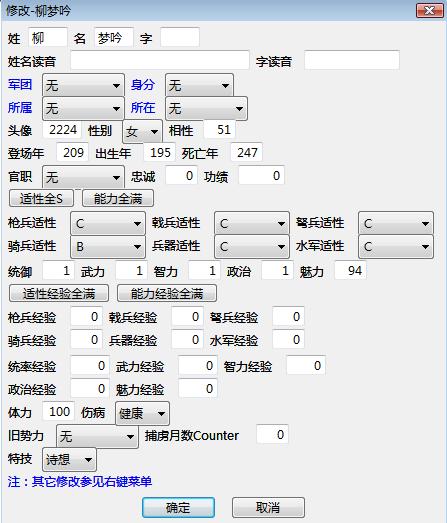The height and width of the screenshot is (523, 447).
Task: Change 性别 dropdown showing 女
Action: pos(142,131)
